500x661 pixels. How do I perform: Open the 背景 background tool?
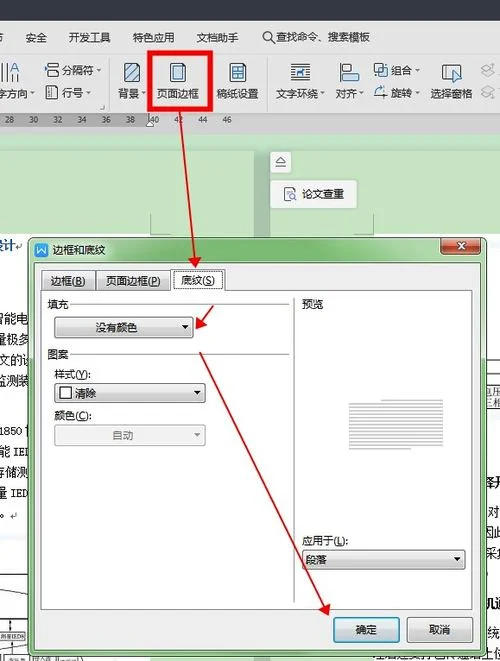click(x=132, y=81)
